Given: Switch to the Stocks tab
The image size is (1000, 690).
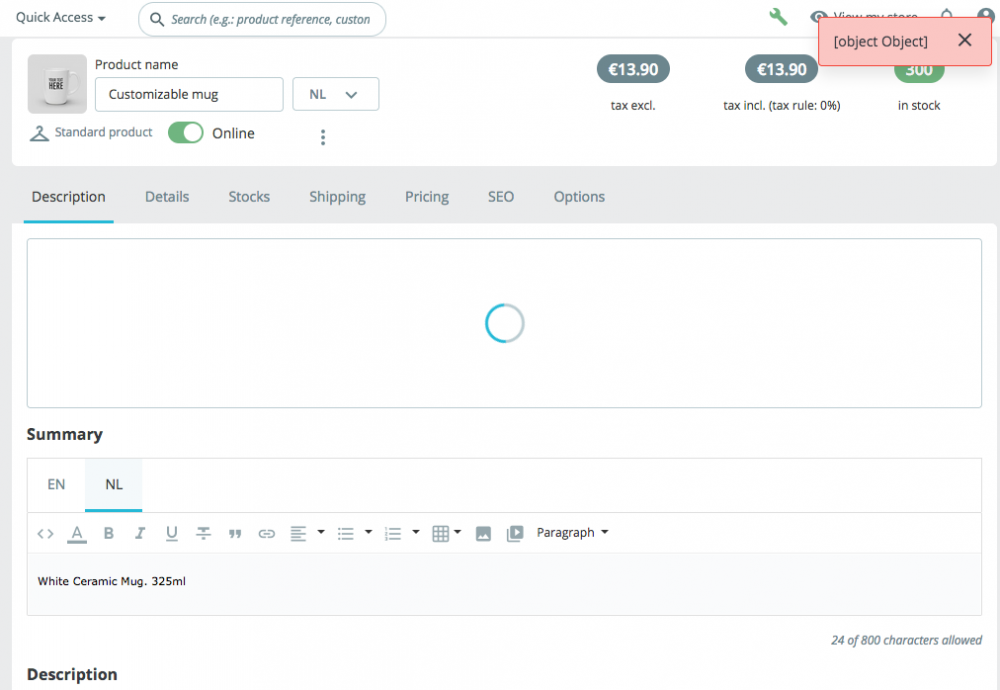Looking at the screenshot, I should coord(249,196).
